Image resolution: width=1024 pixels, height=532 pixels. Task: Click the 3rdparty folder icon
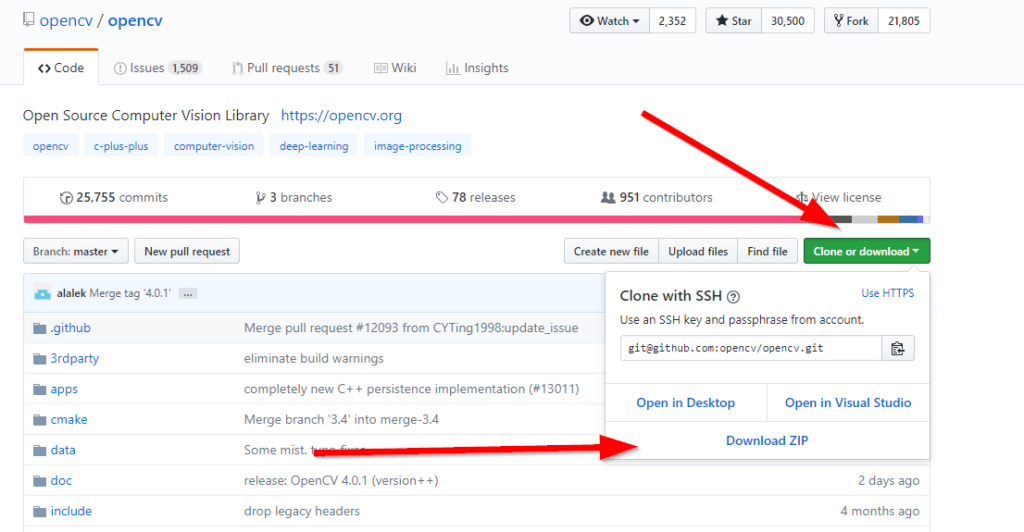[x=40, y=358]
